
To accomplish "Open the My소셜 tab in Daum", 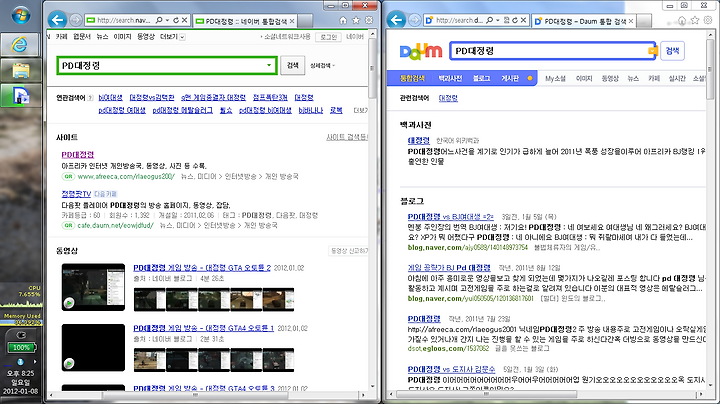I will coord(555,79).
